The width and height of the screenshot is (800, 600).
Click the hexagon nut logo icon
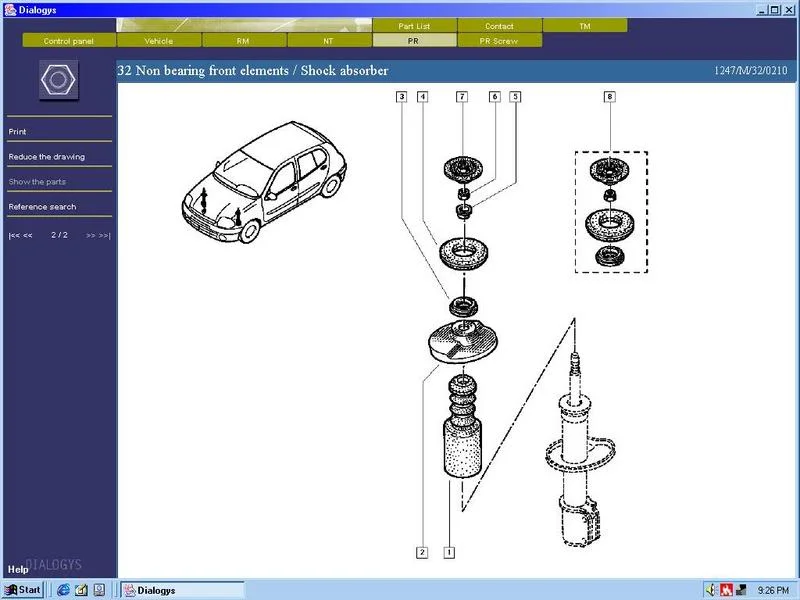[59, 80]
